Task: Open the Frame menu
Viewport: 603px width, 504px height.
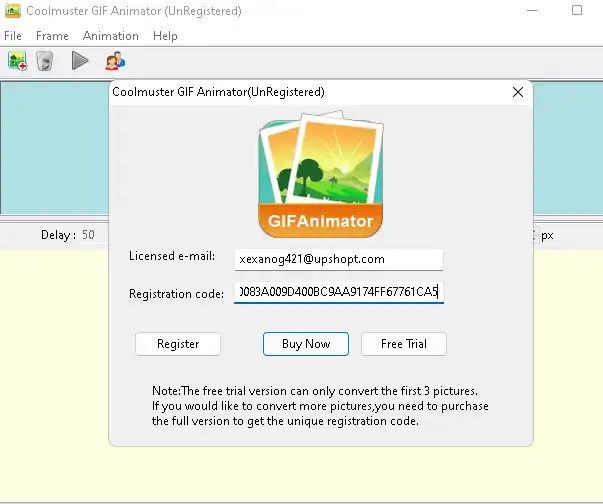Action: point(52,36)
